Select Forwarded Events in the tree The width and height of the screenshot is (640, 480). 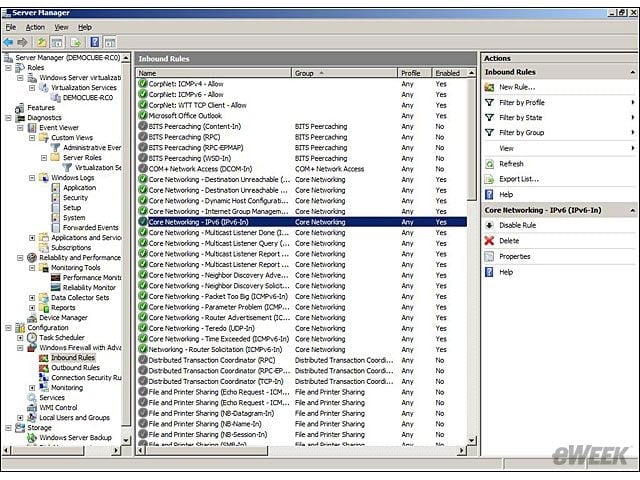tap(91, 228)
